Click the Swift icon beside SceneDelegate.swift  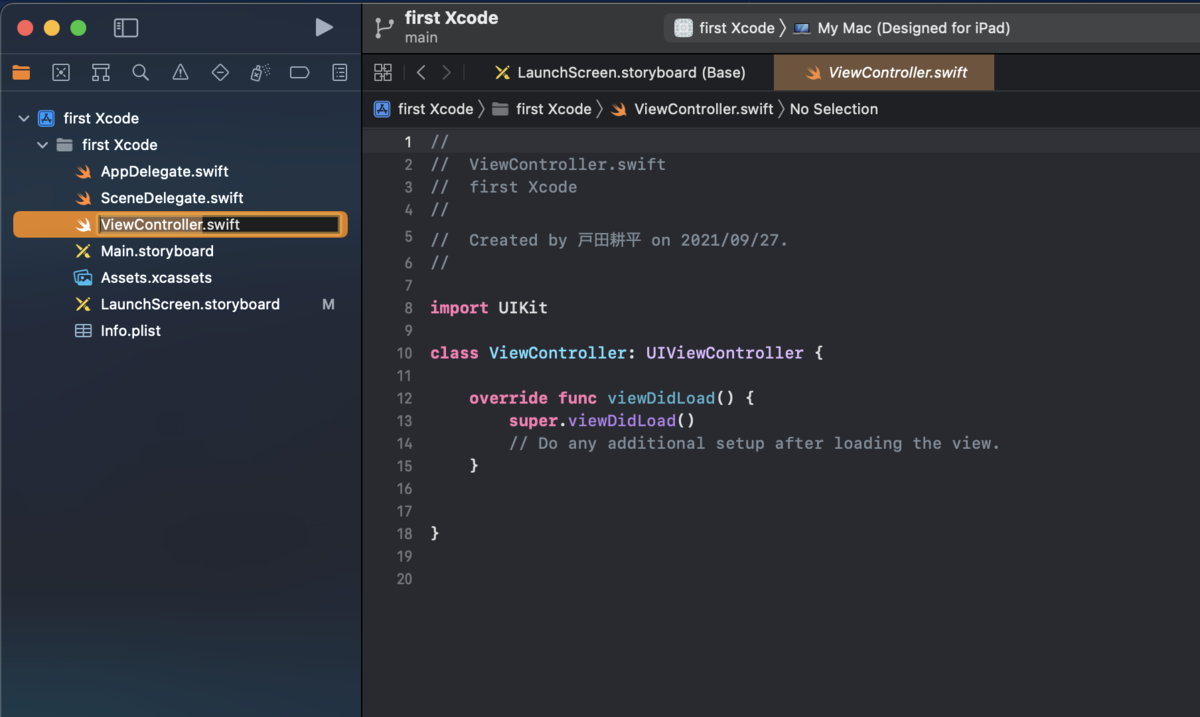coord(84,198)
